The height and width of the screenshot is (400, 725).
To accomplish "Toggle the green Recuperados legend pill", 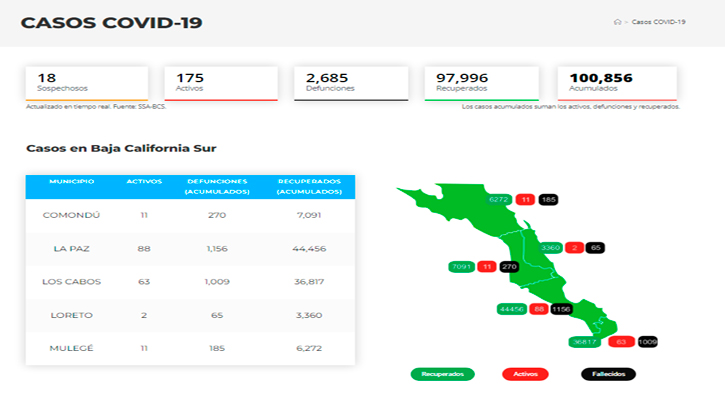I will [442, 374].
